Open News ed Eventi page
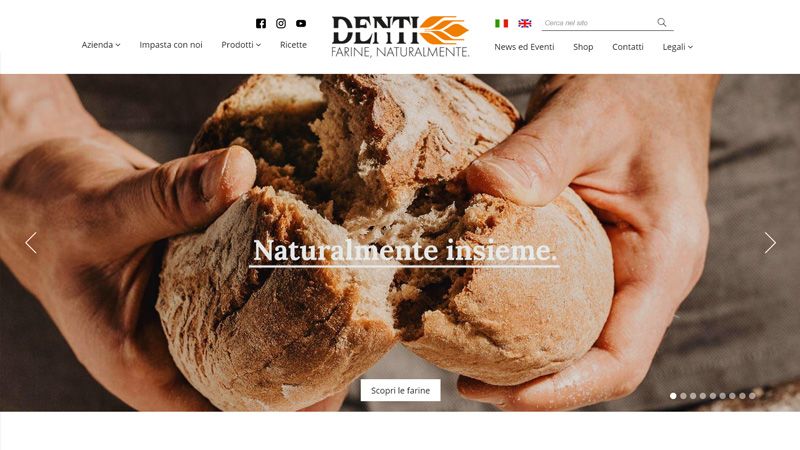 pyautogui.click(x=524, y=47)
